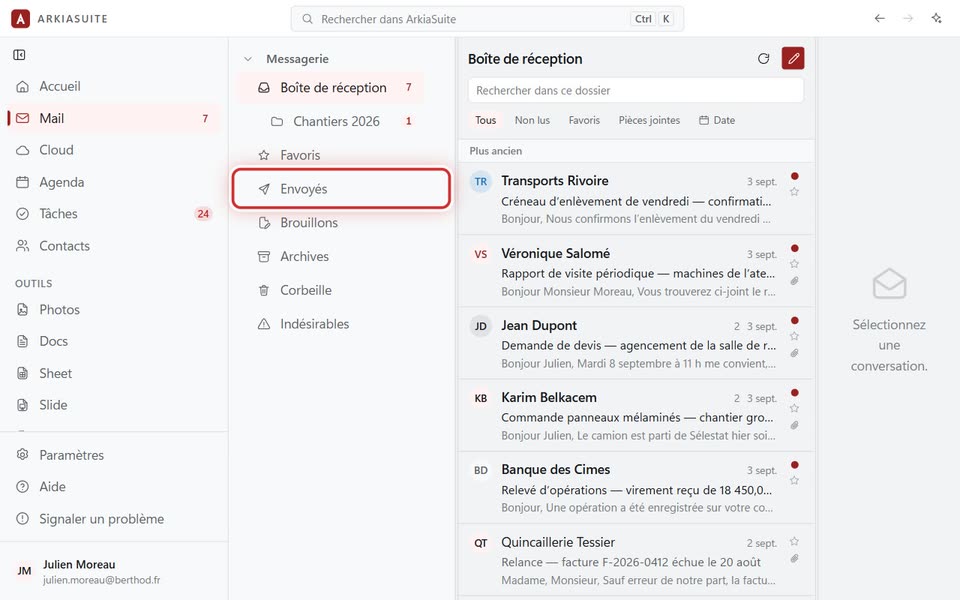Open the Date filter dropdown
This screenshot has height=600, width=960.
[717, 120]
